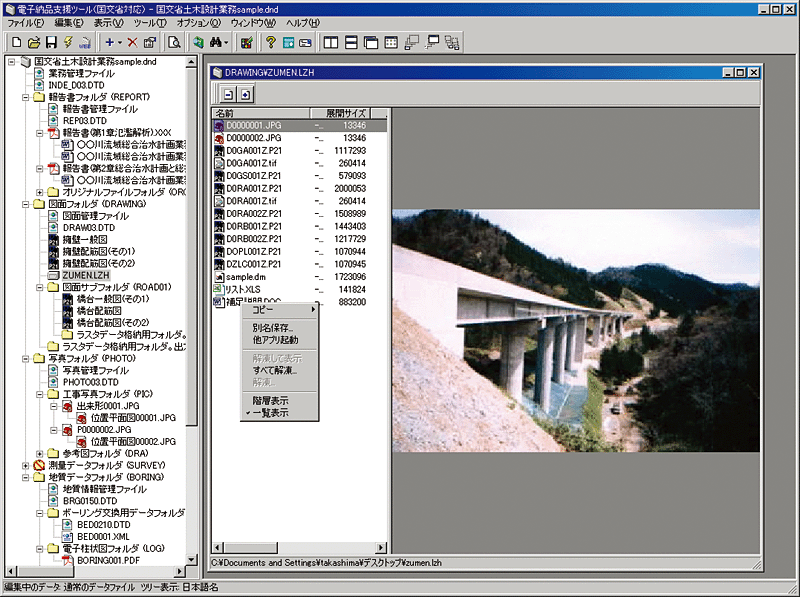This screenshot has width=800, height=597.
Task: Select the checked 一覧表示 option in context menu
Action: 270,412
